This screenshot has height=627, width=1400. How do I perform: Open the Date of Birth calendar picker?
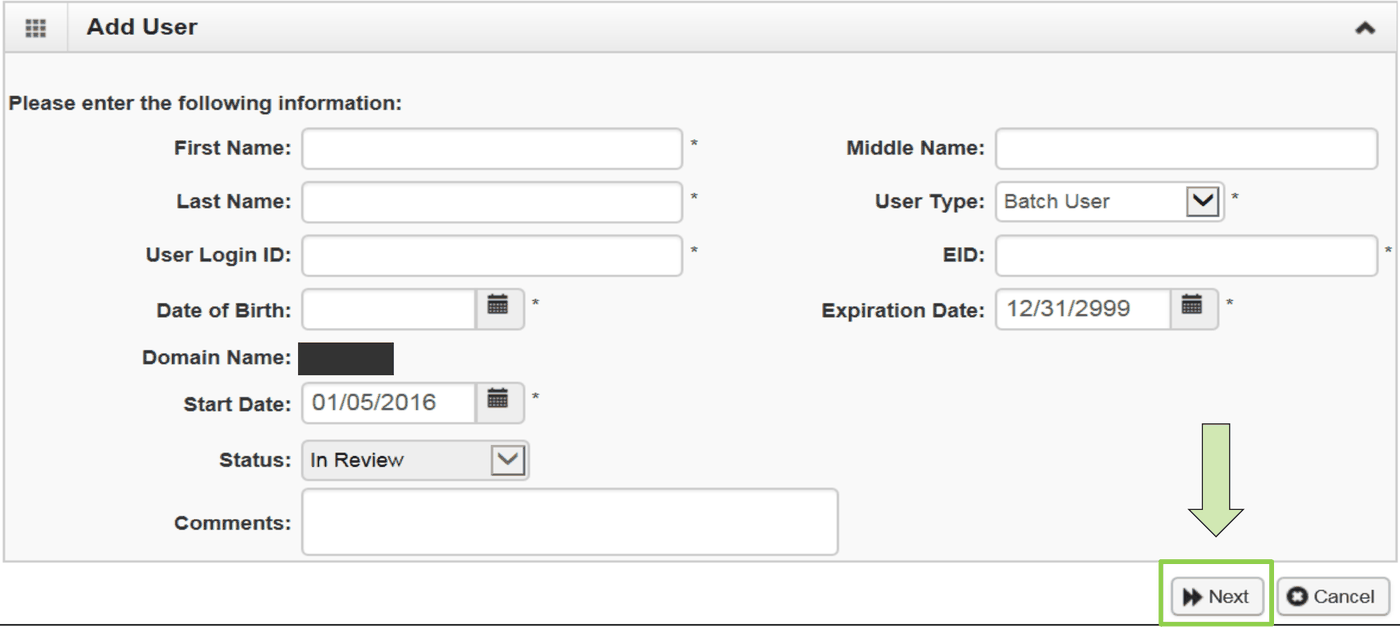[x=499, y=309]
